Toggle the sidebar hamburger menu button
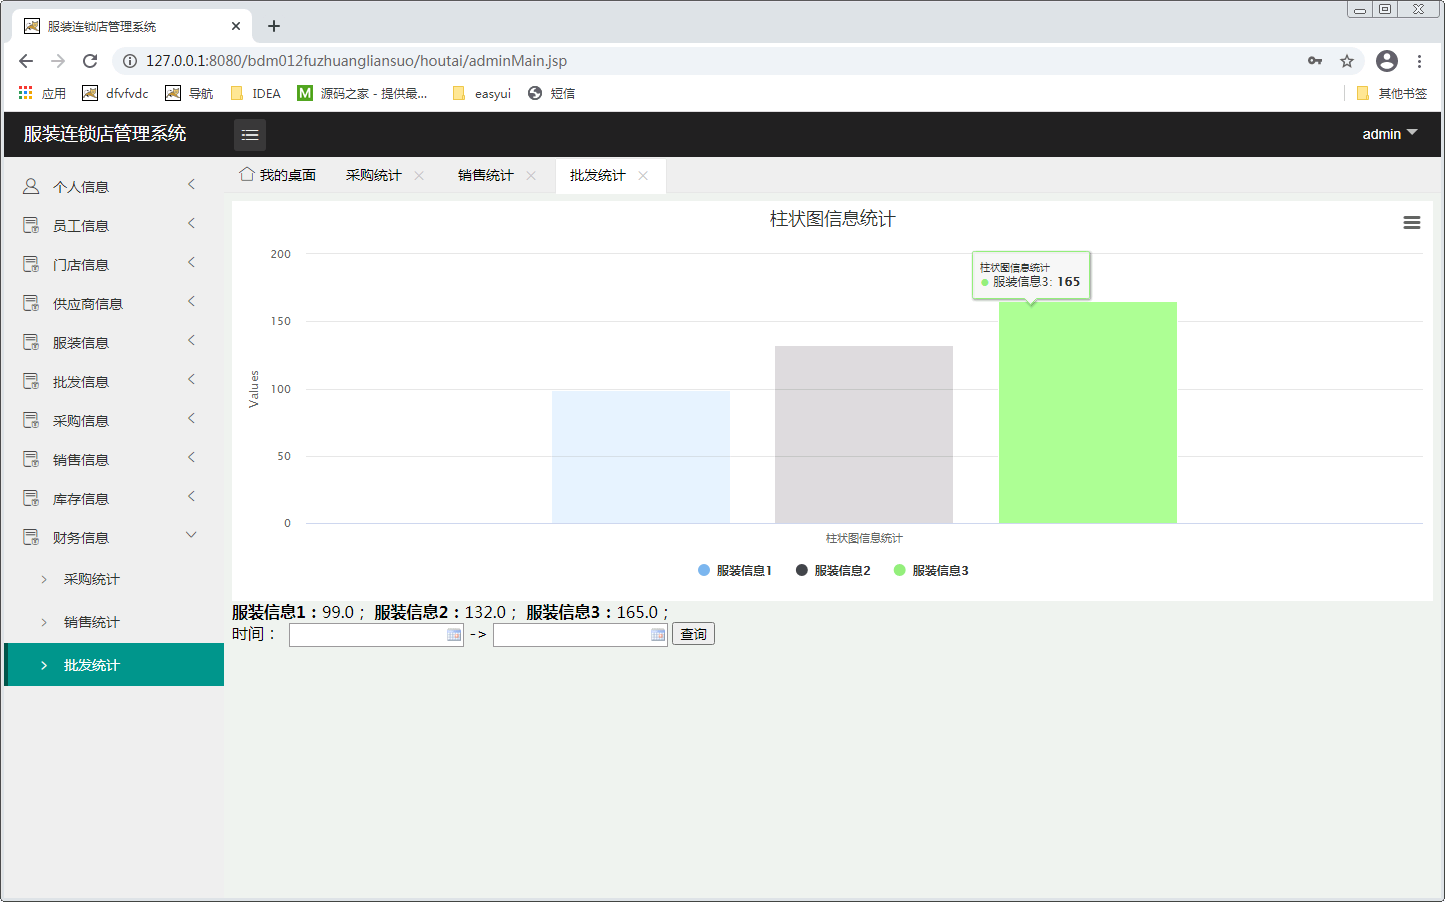 point(250,135)
